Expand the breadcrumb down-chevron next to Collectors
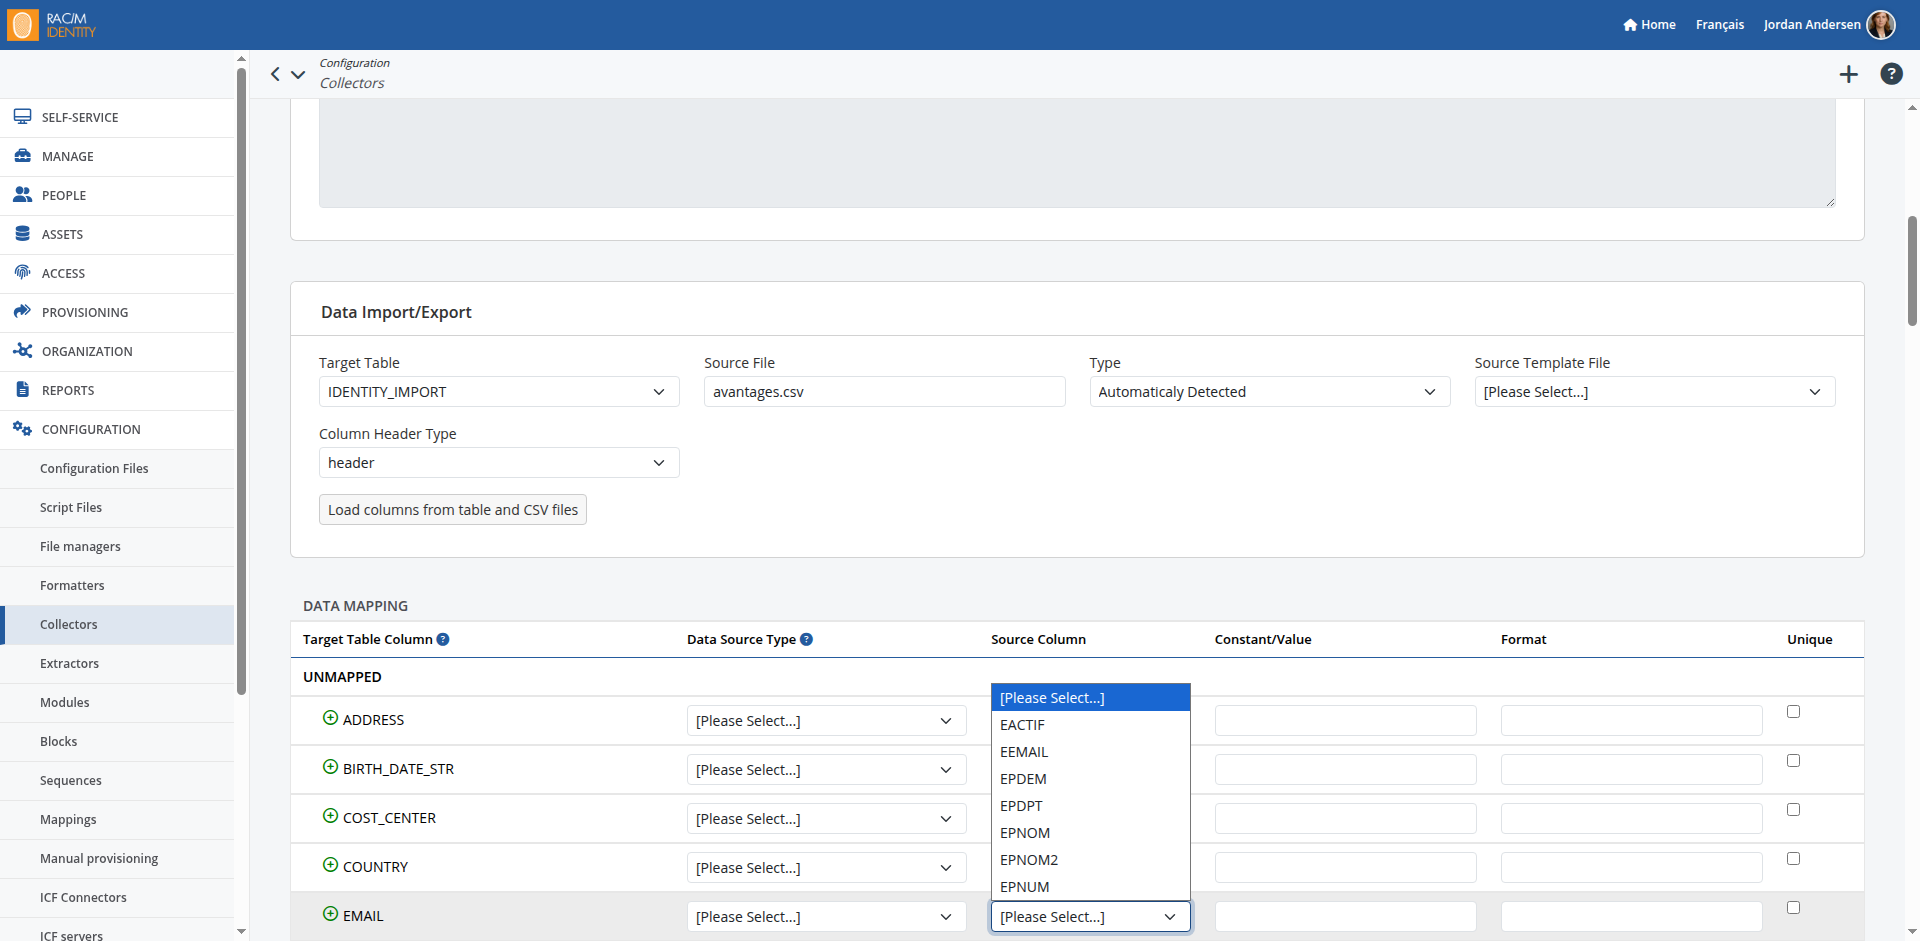This screenshot has height=941, width=1920. coord(298,74)
